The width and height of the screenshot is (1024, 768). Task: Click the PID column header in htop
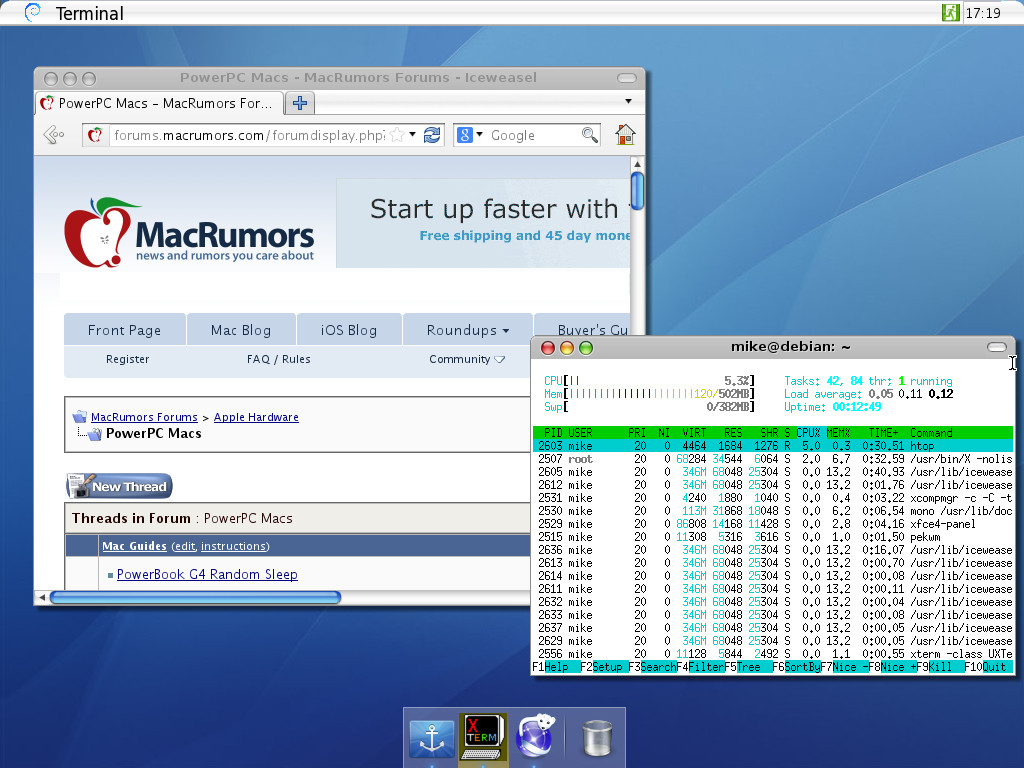553,433
